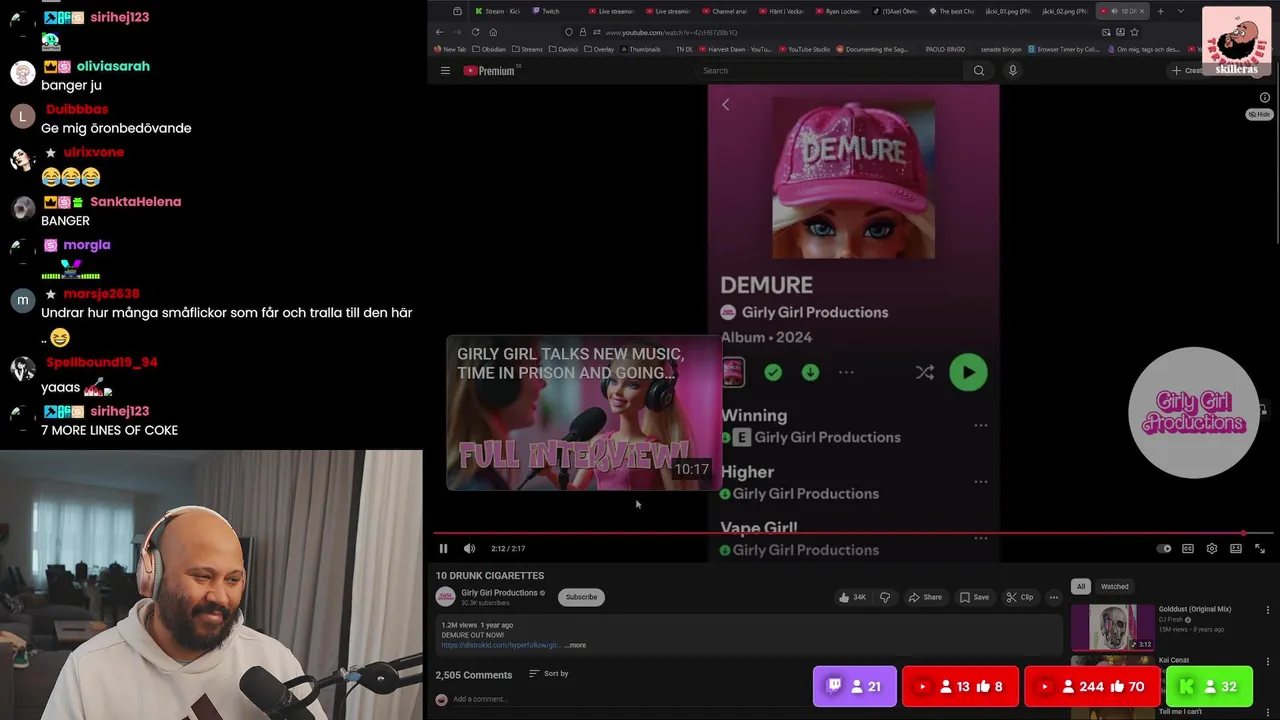Screen dimensions: 1280x720
Task: Mute the video with the speaker icon
Action: [469, 548]
